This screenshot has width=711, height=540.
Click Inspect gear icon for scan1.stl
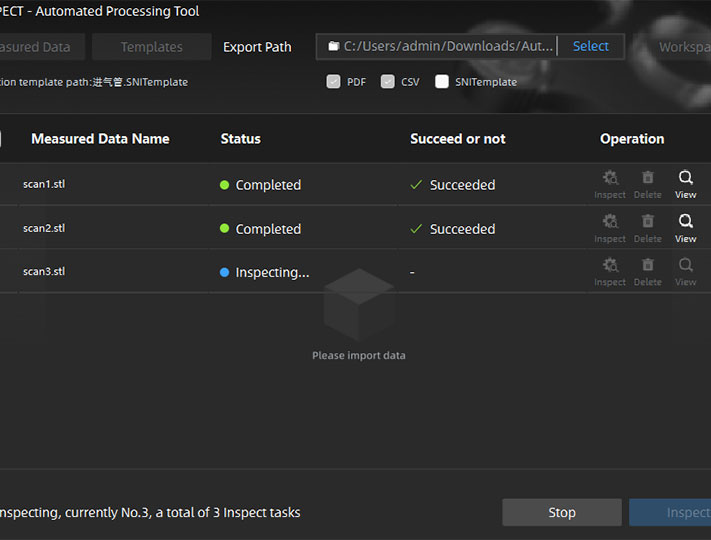pos(610,179)
